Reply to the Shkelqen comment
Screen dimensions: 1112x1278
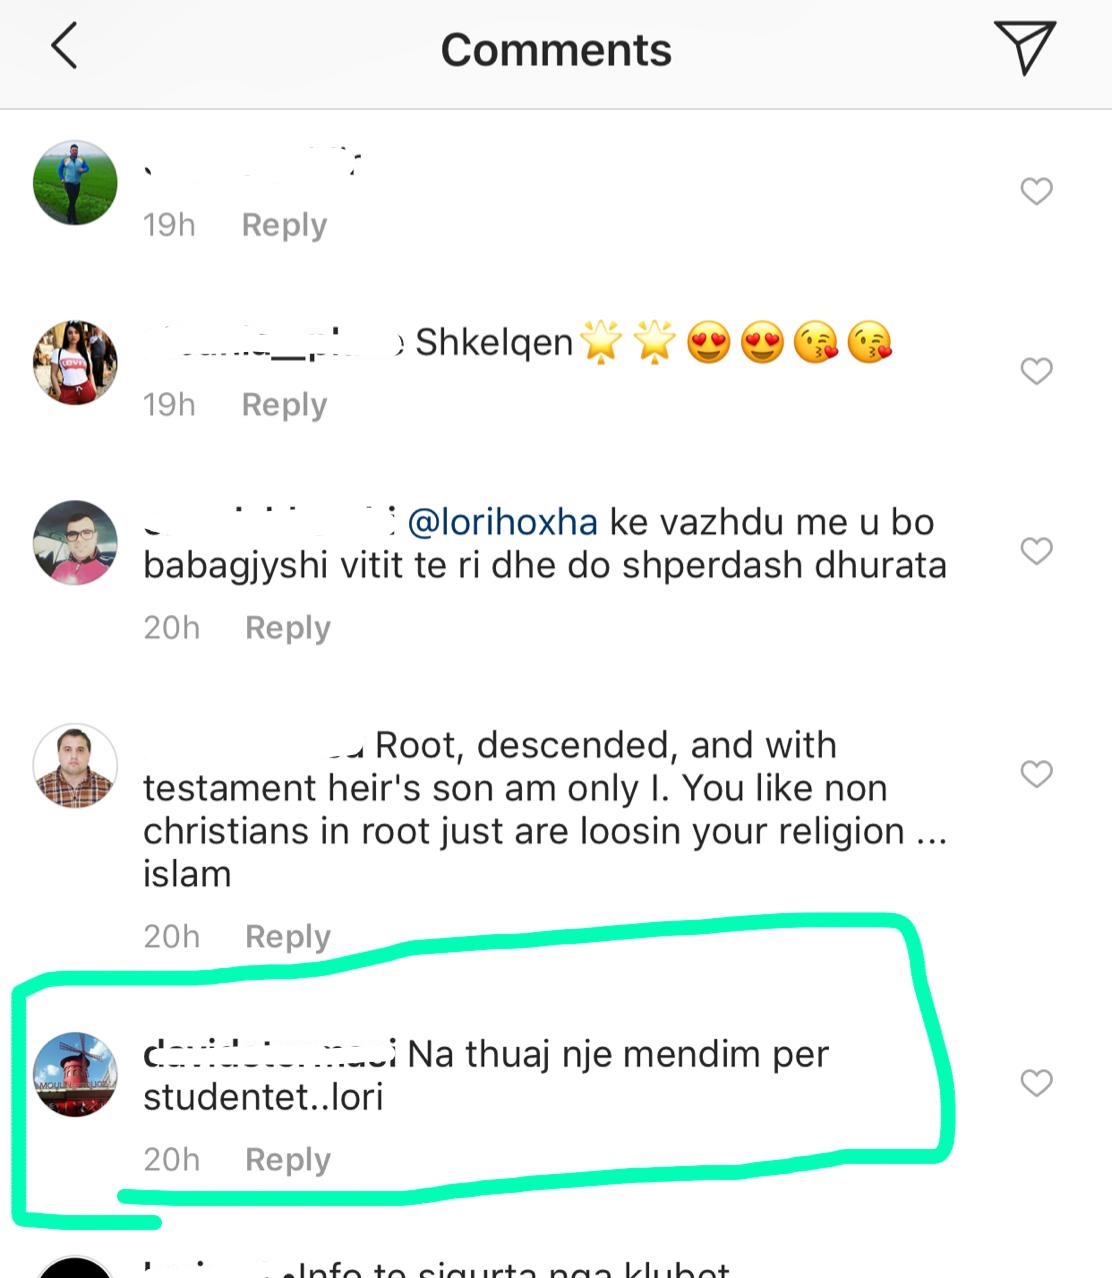284,405
